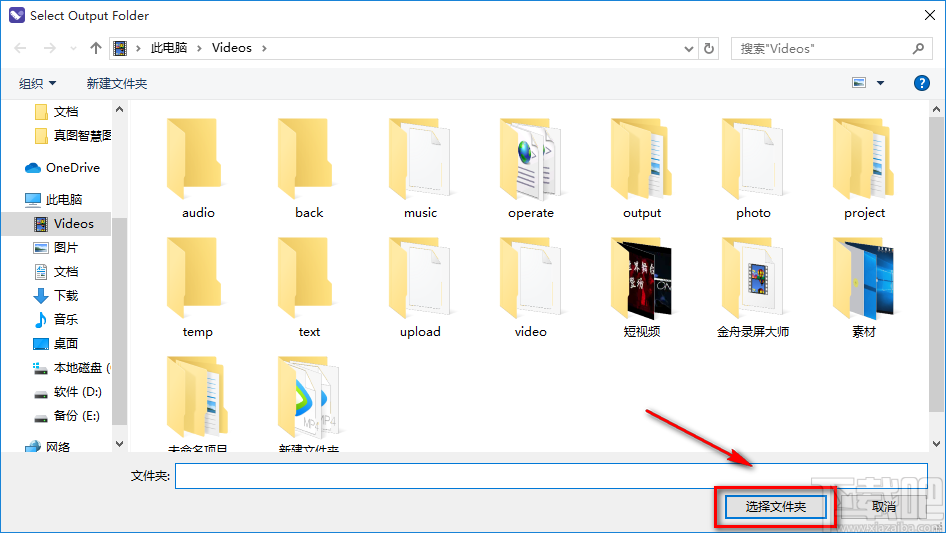Expand chevron before 此电脑 in path

point(138,48)
